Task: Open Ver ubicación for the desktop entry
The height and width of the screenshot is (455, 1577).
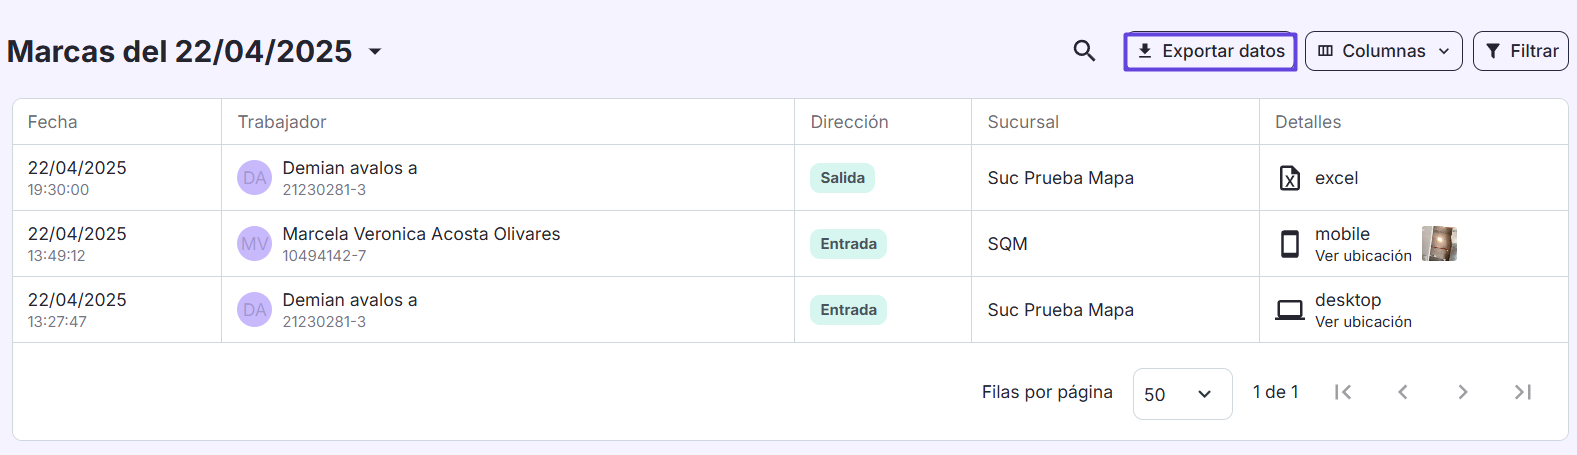Action: [1363, 322]
